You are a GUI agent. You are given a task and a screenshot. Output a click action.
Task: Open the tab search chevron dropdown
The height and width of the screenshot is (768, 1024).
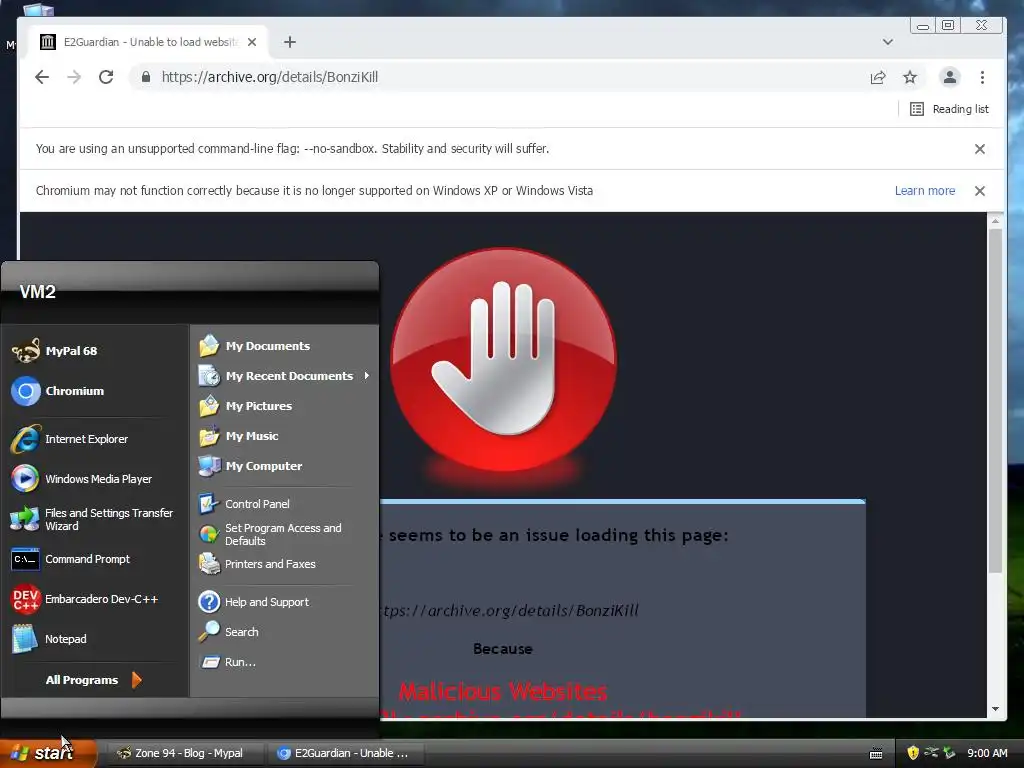[x=888, y=42]
